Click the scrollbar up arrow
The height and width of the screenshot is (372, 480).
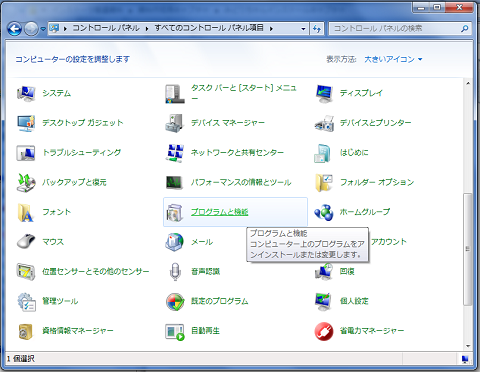tap(468, 83)
